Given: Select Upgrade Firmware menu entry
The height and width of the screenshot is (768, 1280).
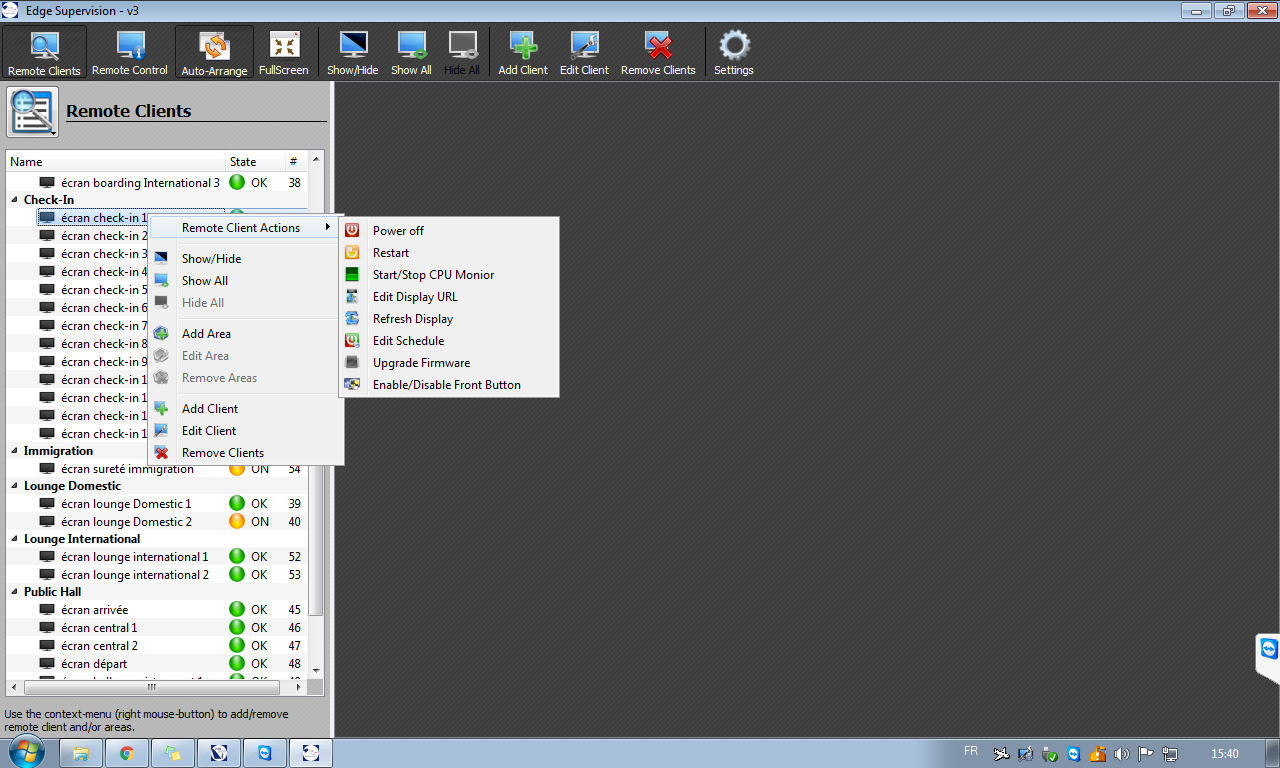Looking at the screenshot, I should (421, 363).
